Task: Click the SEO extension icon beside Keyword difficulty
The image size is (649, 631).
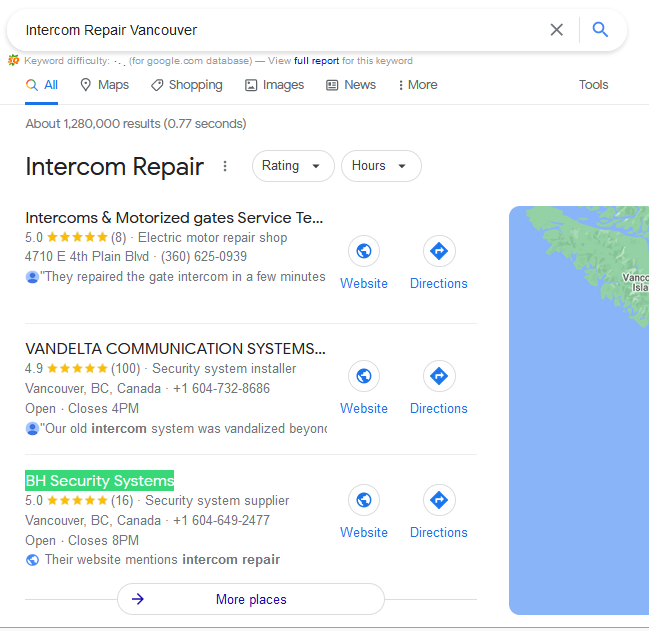Action: pos(14,61)
